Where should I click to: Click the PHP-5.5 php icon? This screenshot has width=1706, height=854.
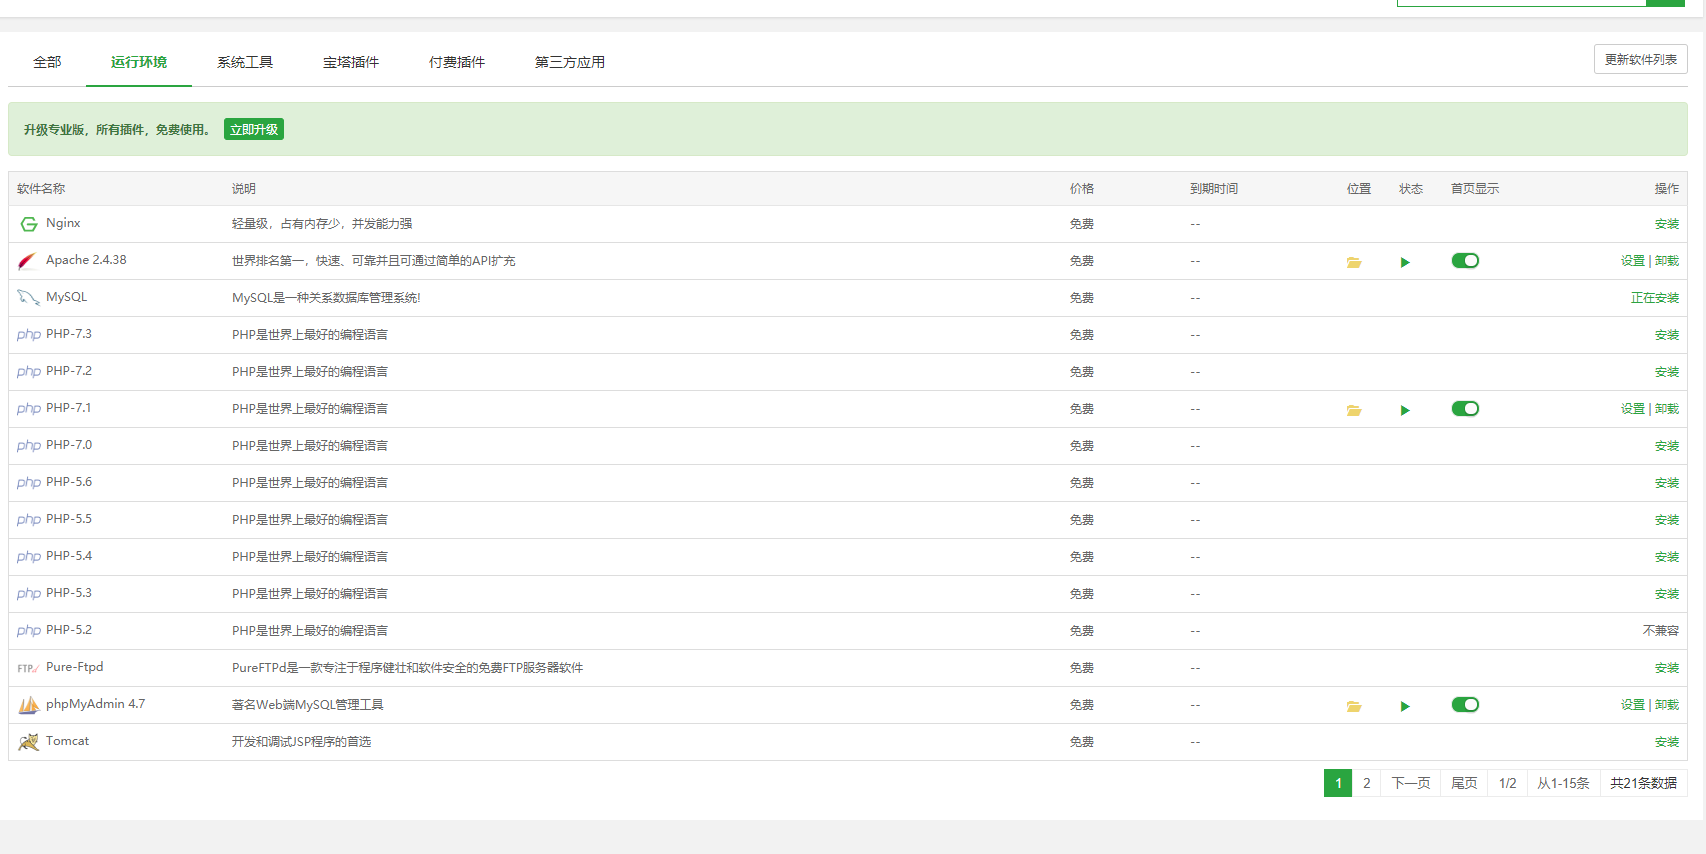tap(29, 520)
